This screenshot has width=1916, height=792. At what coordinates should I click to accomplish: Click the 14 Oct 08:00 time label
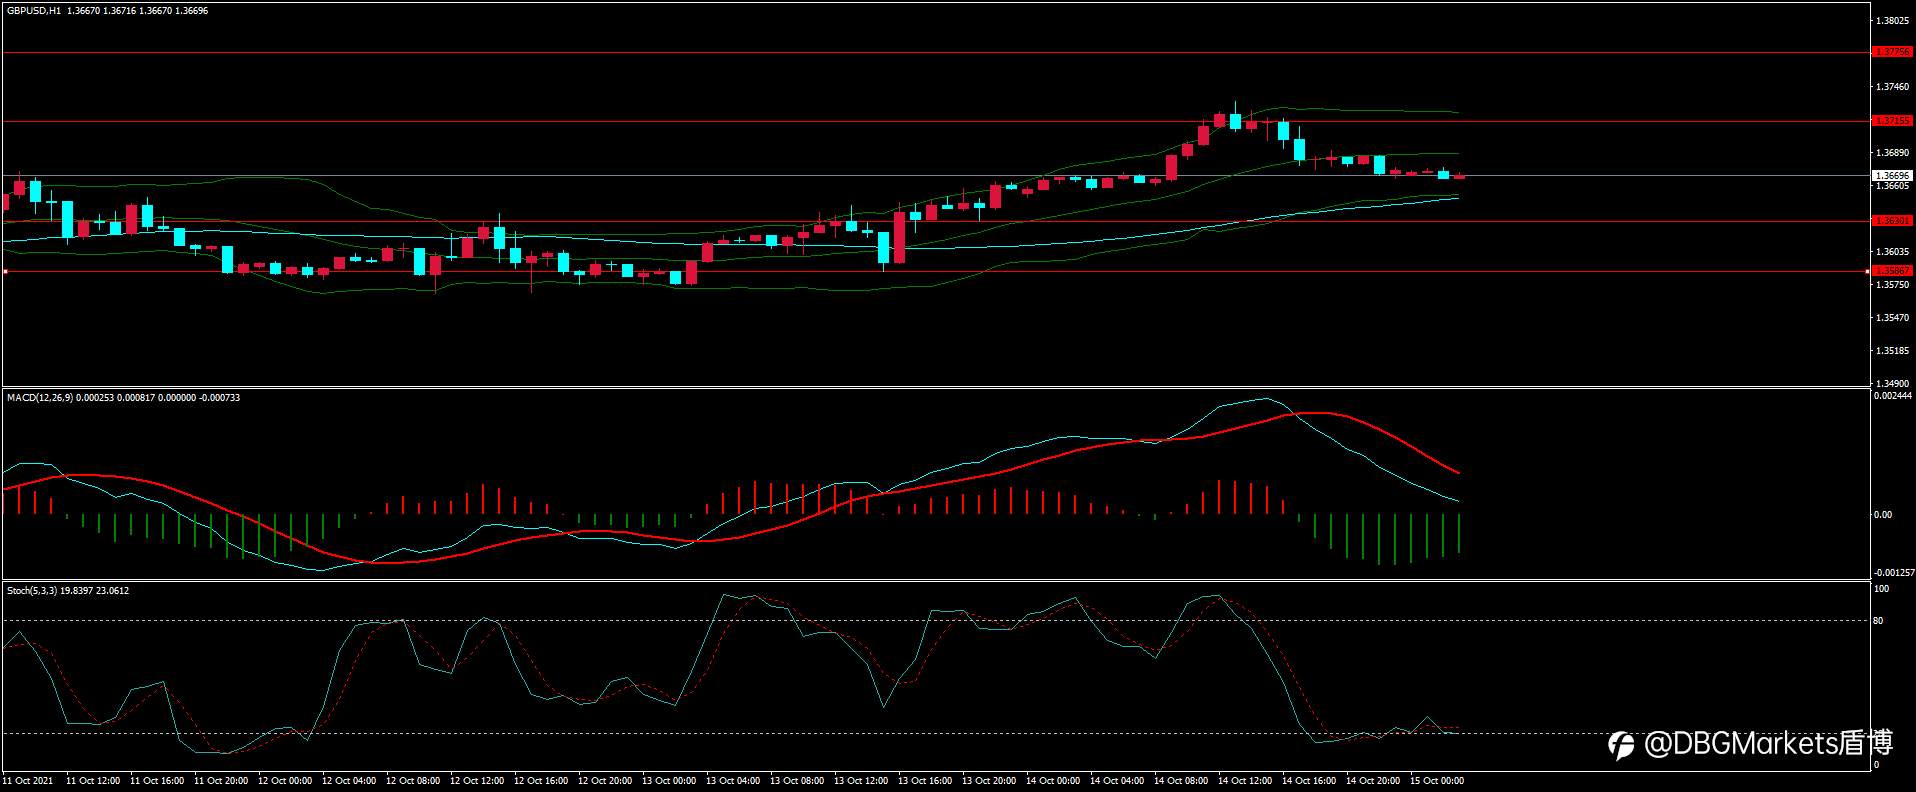(x=1181, y=780)
